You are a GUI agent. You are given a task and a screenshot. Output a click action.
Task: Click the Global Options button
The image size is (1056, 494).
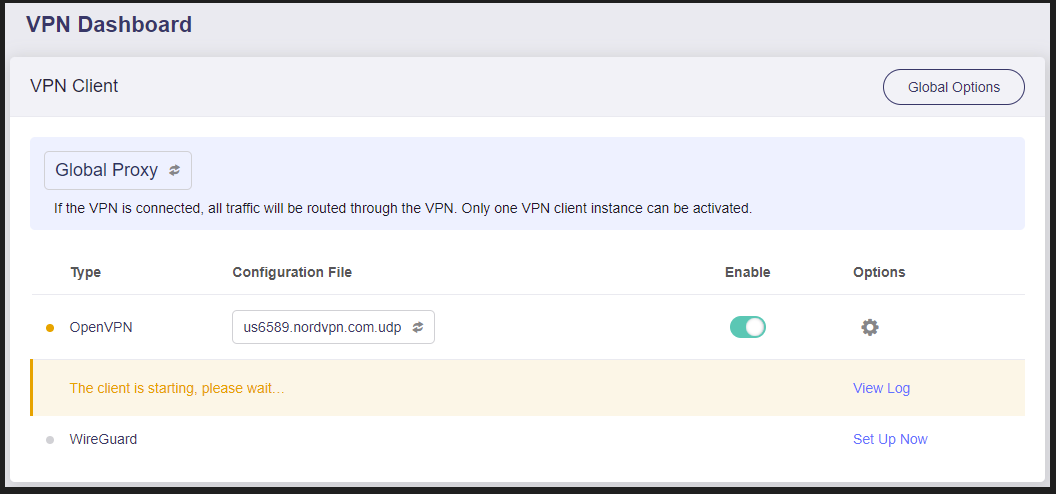[954, 87]
